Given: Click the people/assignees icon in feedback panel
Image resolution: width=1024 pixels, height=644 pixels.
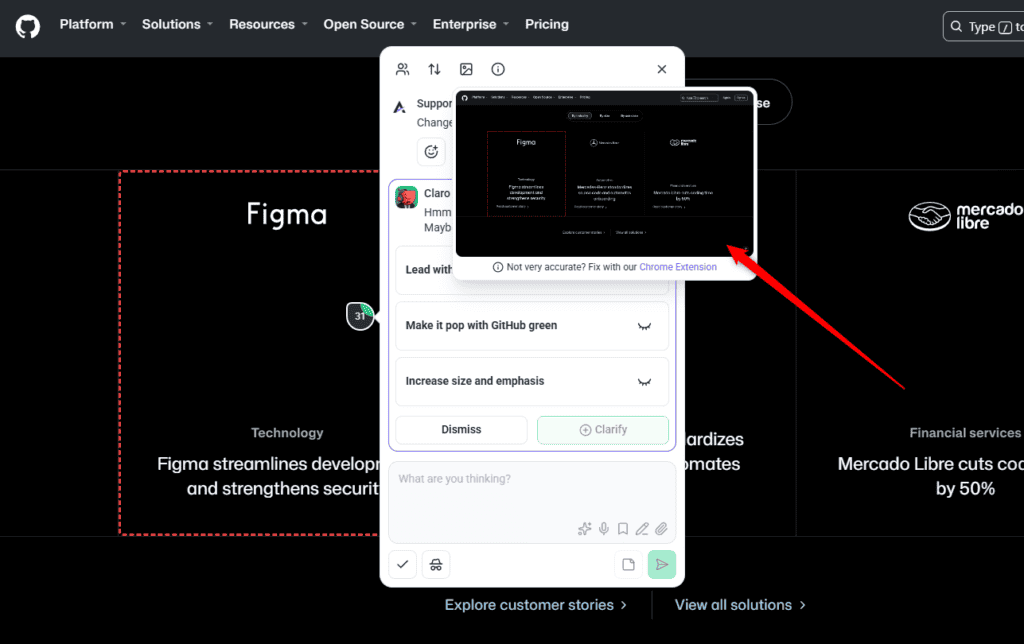Looking at the screenshot, I should click(x=402, y=69).
